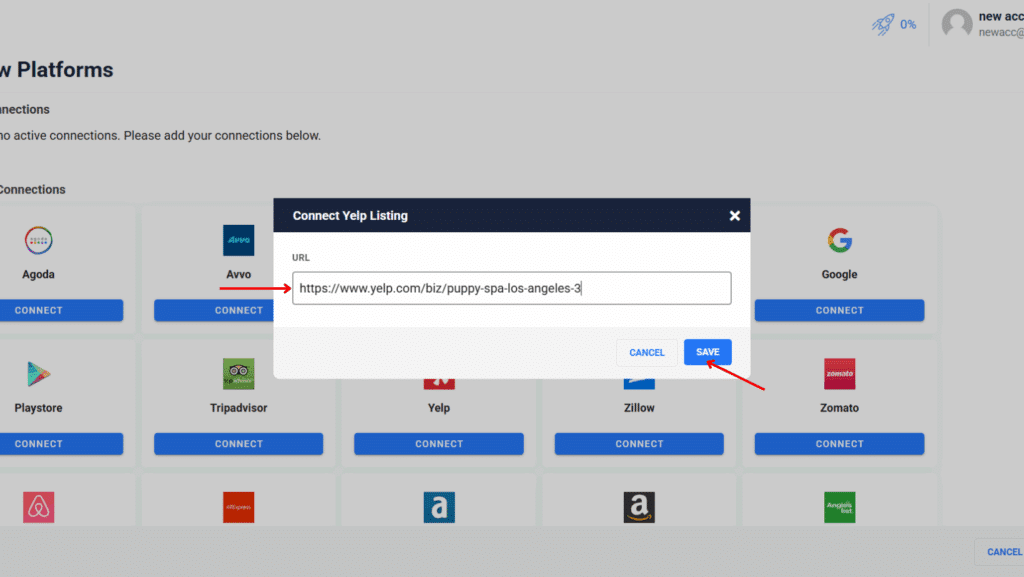This screenshot has width=1024, height=577.
Task: Connect the Zillow platform
Action: click(639, 443)
